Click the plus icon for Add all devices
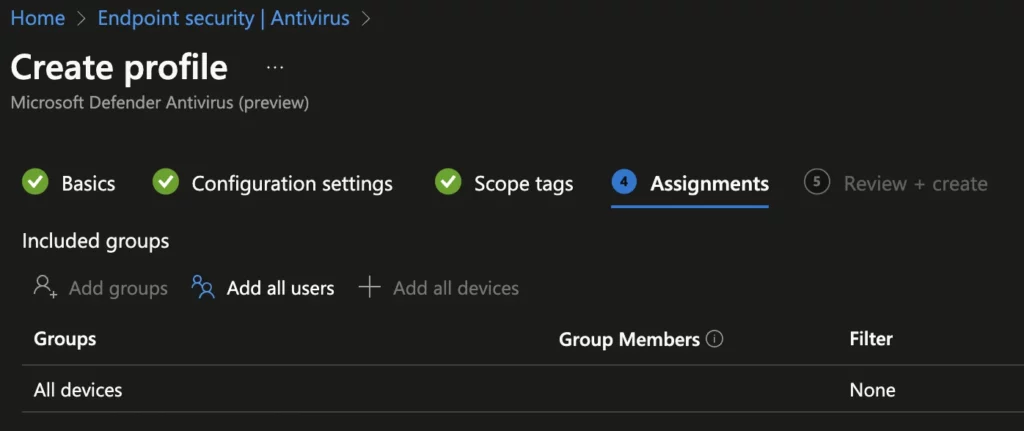This screenshot has height=431, width=1024. (370, 287)
